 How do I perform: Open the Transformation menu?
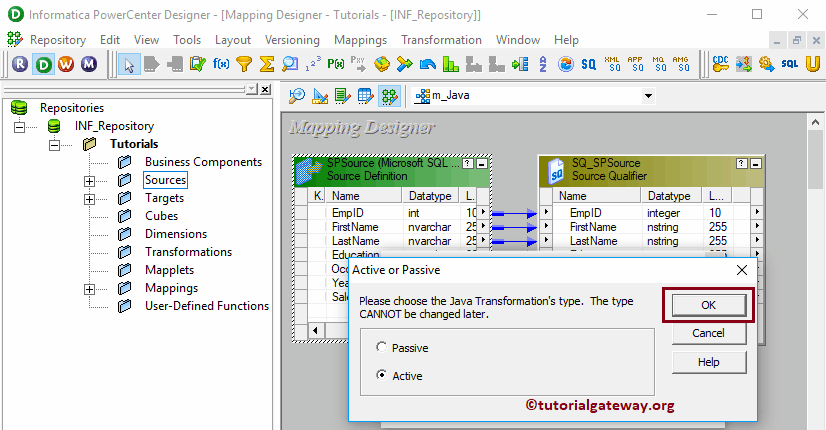tap(441, 40)
